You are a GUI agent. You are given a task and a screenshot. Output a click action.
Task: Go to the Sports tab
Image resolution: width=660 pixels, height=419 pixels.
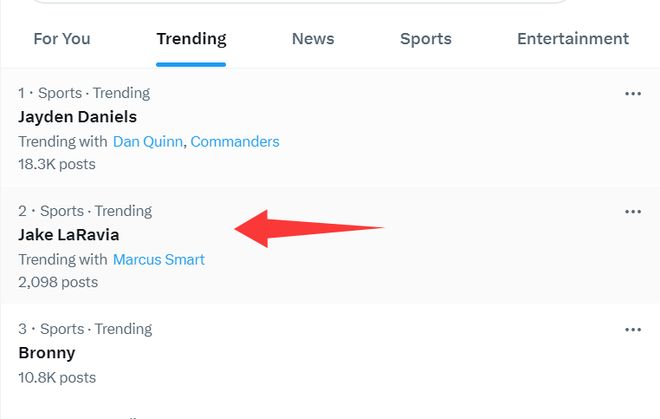[x=426, y=39]
